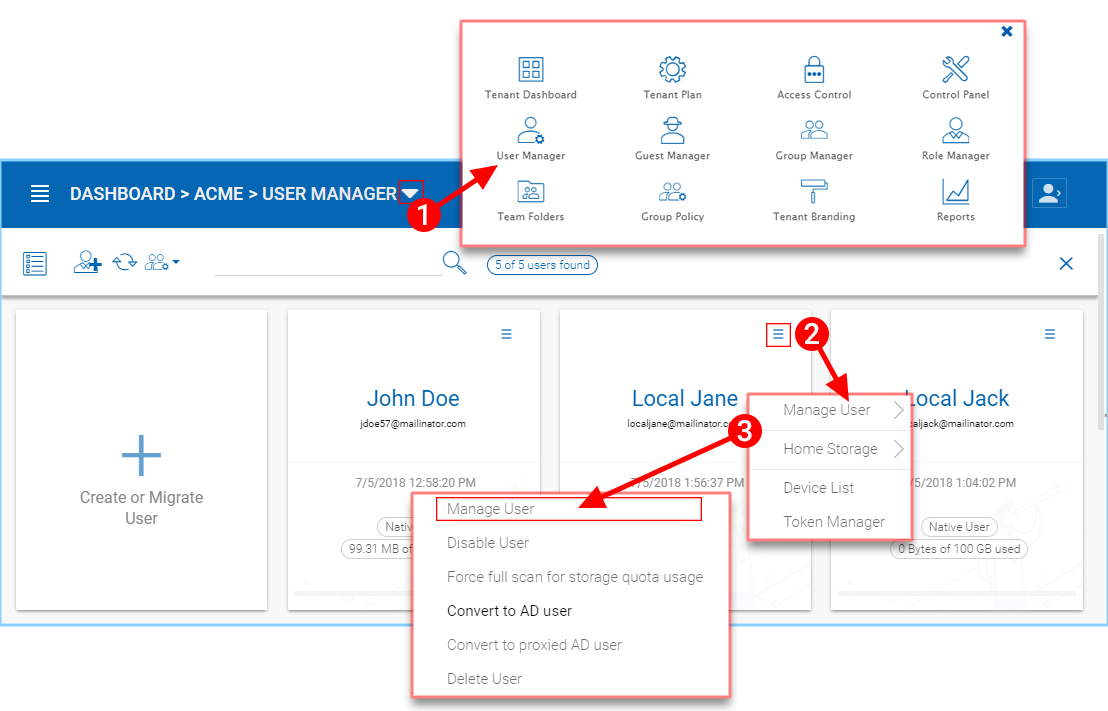Screen dimensions: 1108x711
Task: Open Team Folders
Action: tap(530, 200)
